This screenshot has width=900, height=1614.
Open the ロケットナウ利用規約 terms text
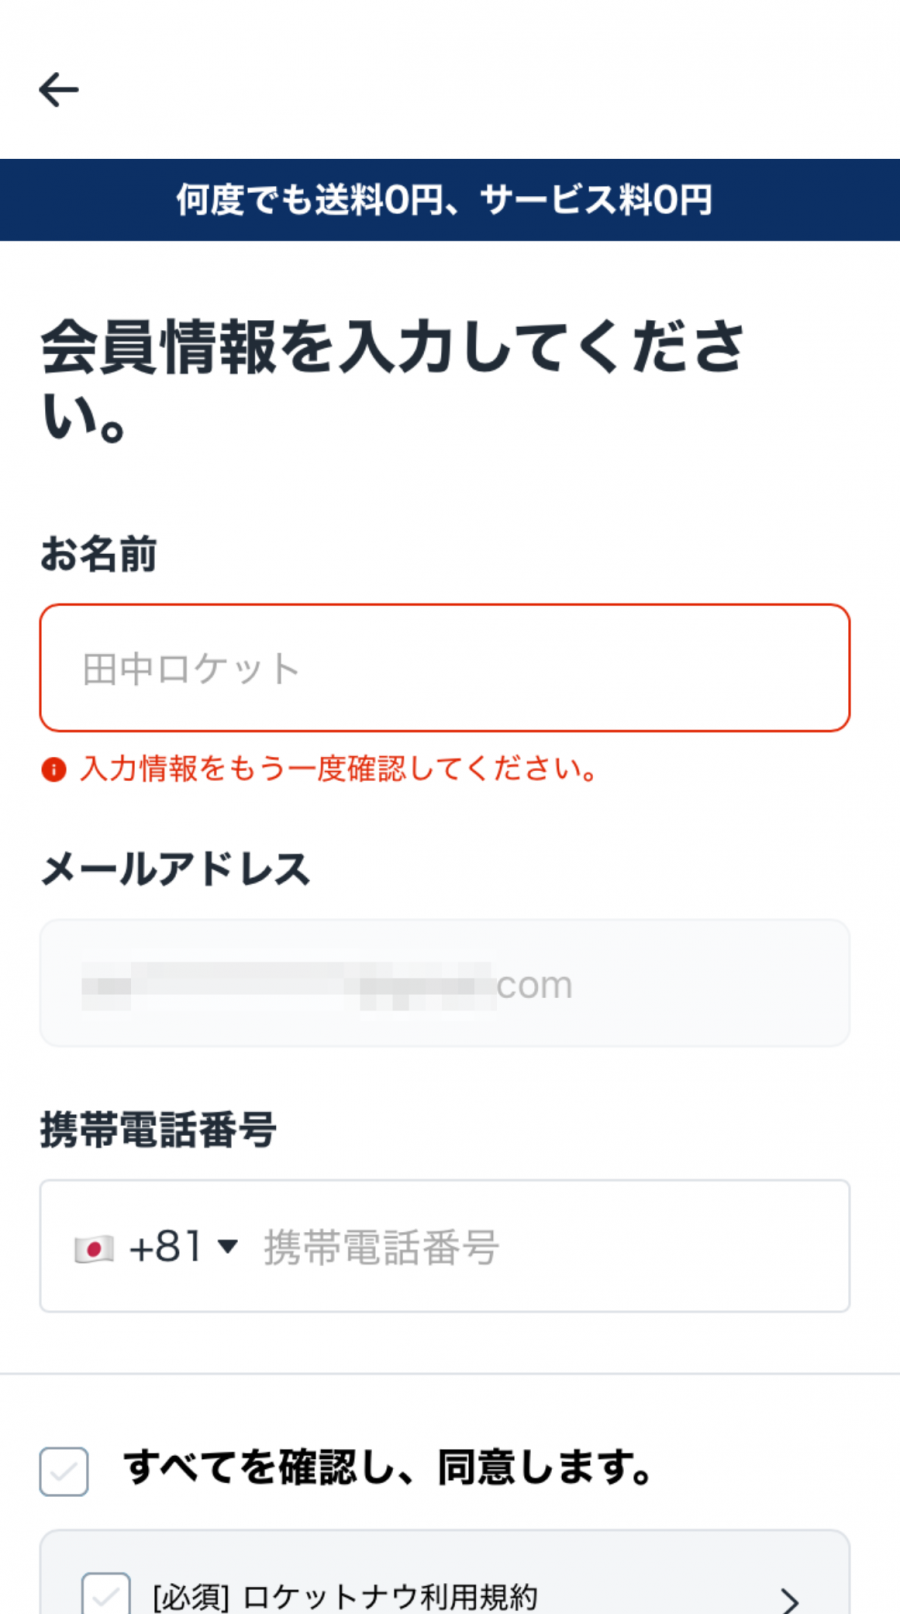pos(390,1596)
